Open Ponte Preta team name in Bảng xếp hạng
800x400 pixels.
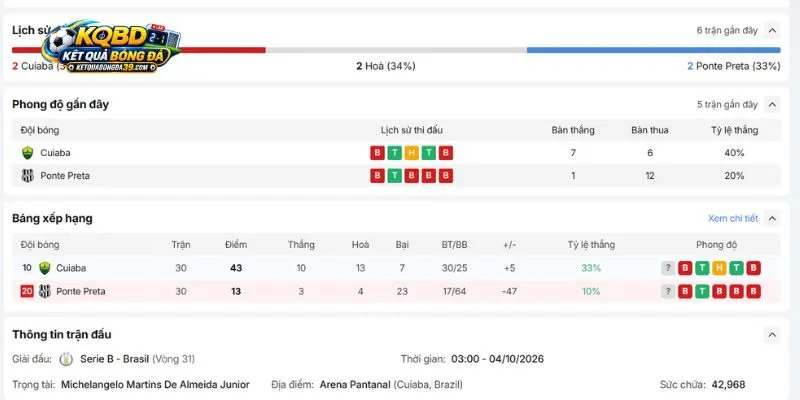tap(81, 291)
